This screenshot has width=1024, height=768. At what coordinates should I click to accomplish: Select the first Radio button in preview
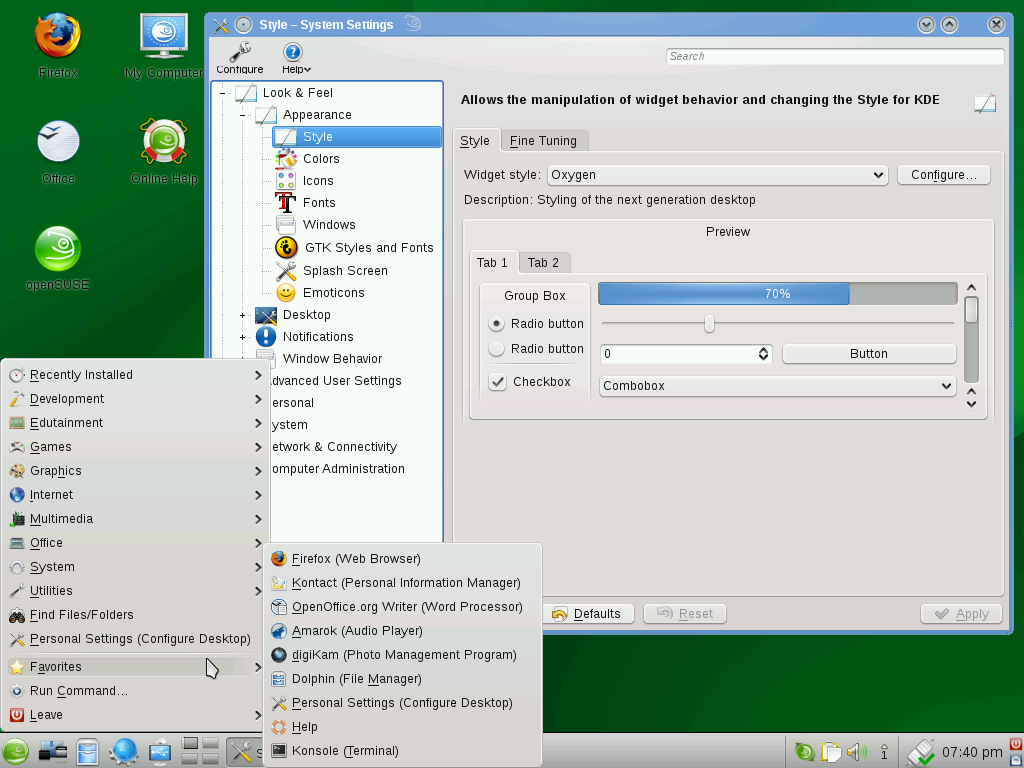[x=496, y=324]
